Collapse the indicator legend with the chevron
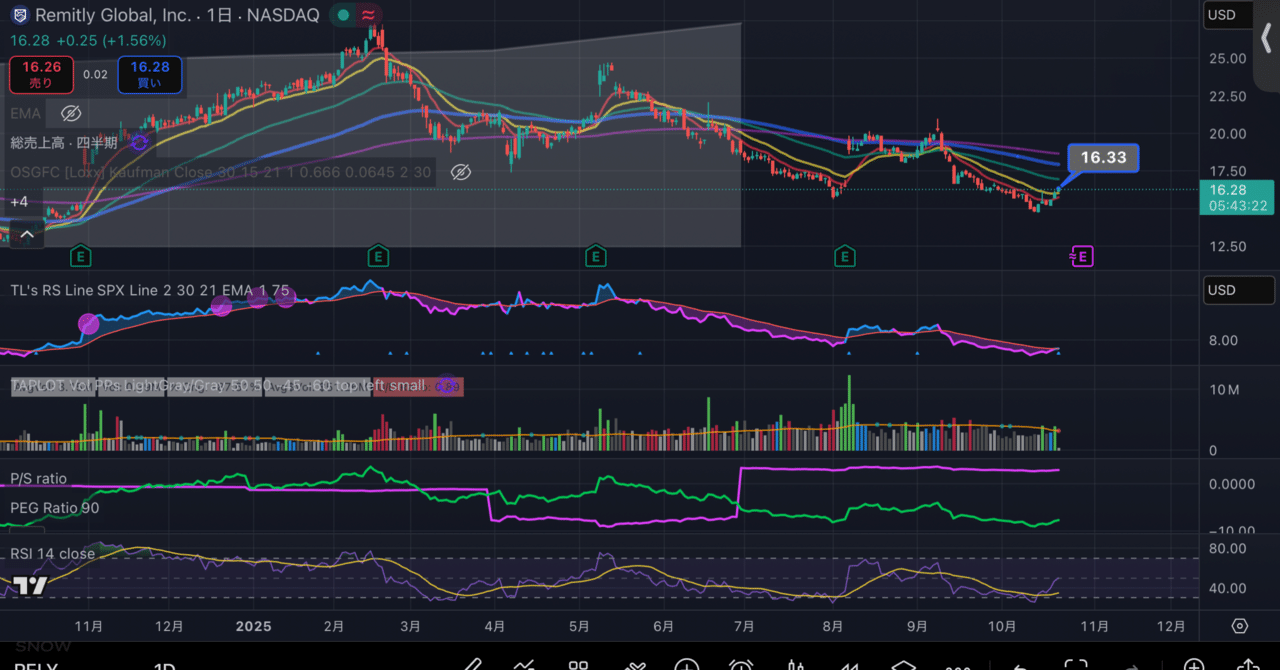The image size is (1280, 670). click(26, 235)
